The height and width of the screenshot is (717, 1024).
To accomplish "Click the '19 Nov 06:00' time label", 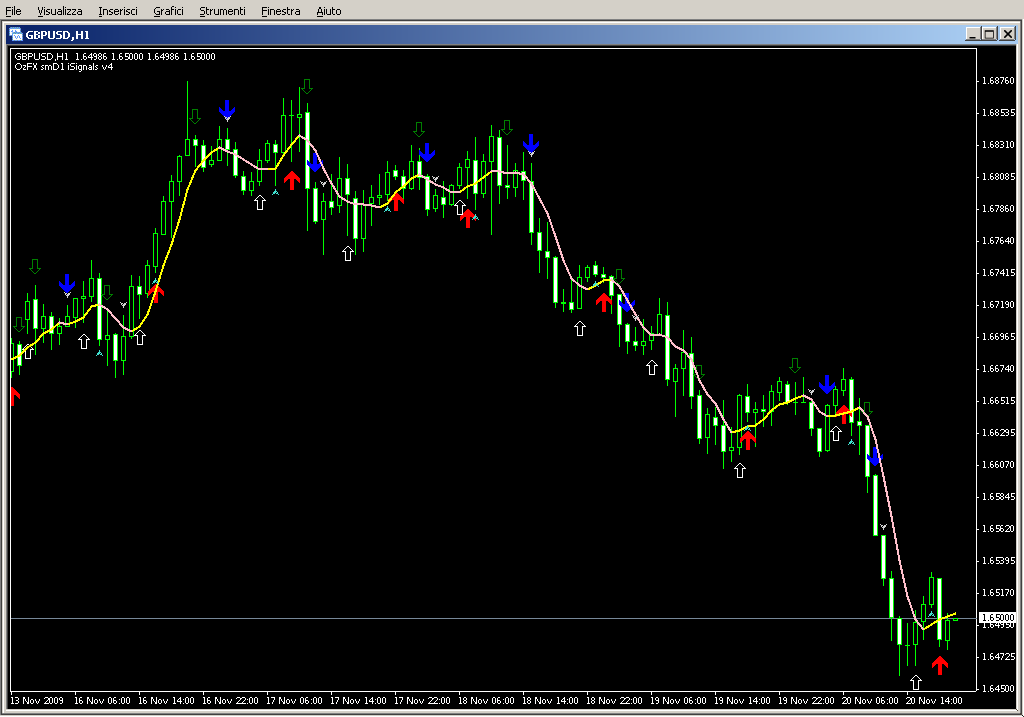I will coord(678,701).
